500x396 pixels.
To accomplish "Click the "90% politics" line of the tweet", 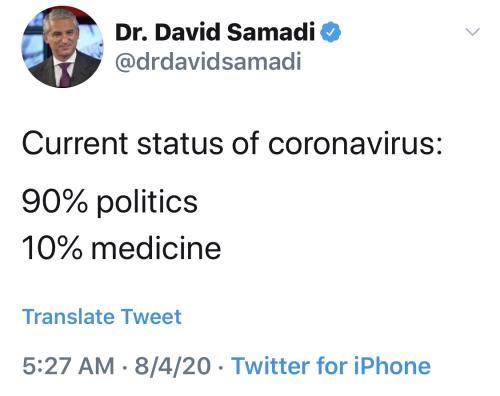I will 110,202.
